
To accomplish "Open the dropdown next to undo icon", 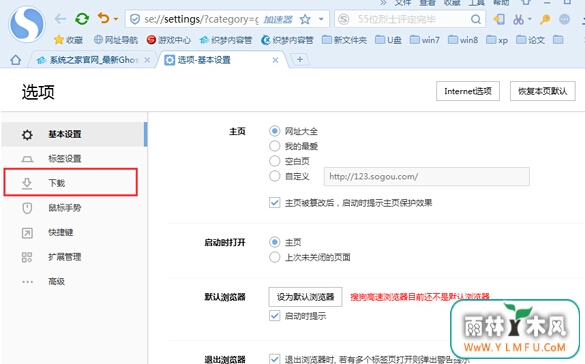I will (116, 19).
